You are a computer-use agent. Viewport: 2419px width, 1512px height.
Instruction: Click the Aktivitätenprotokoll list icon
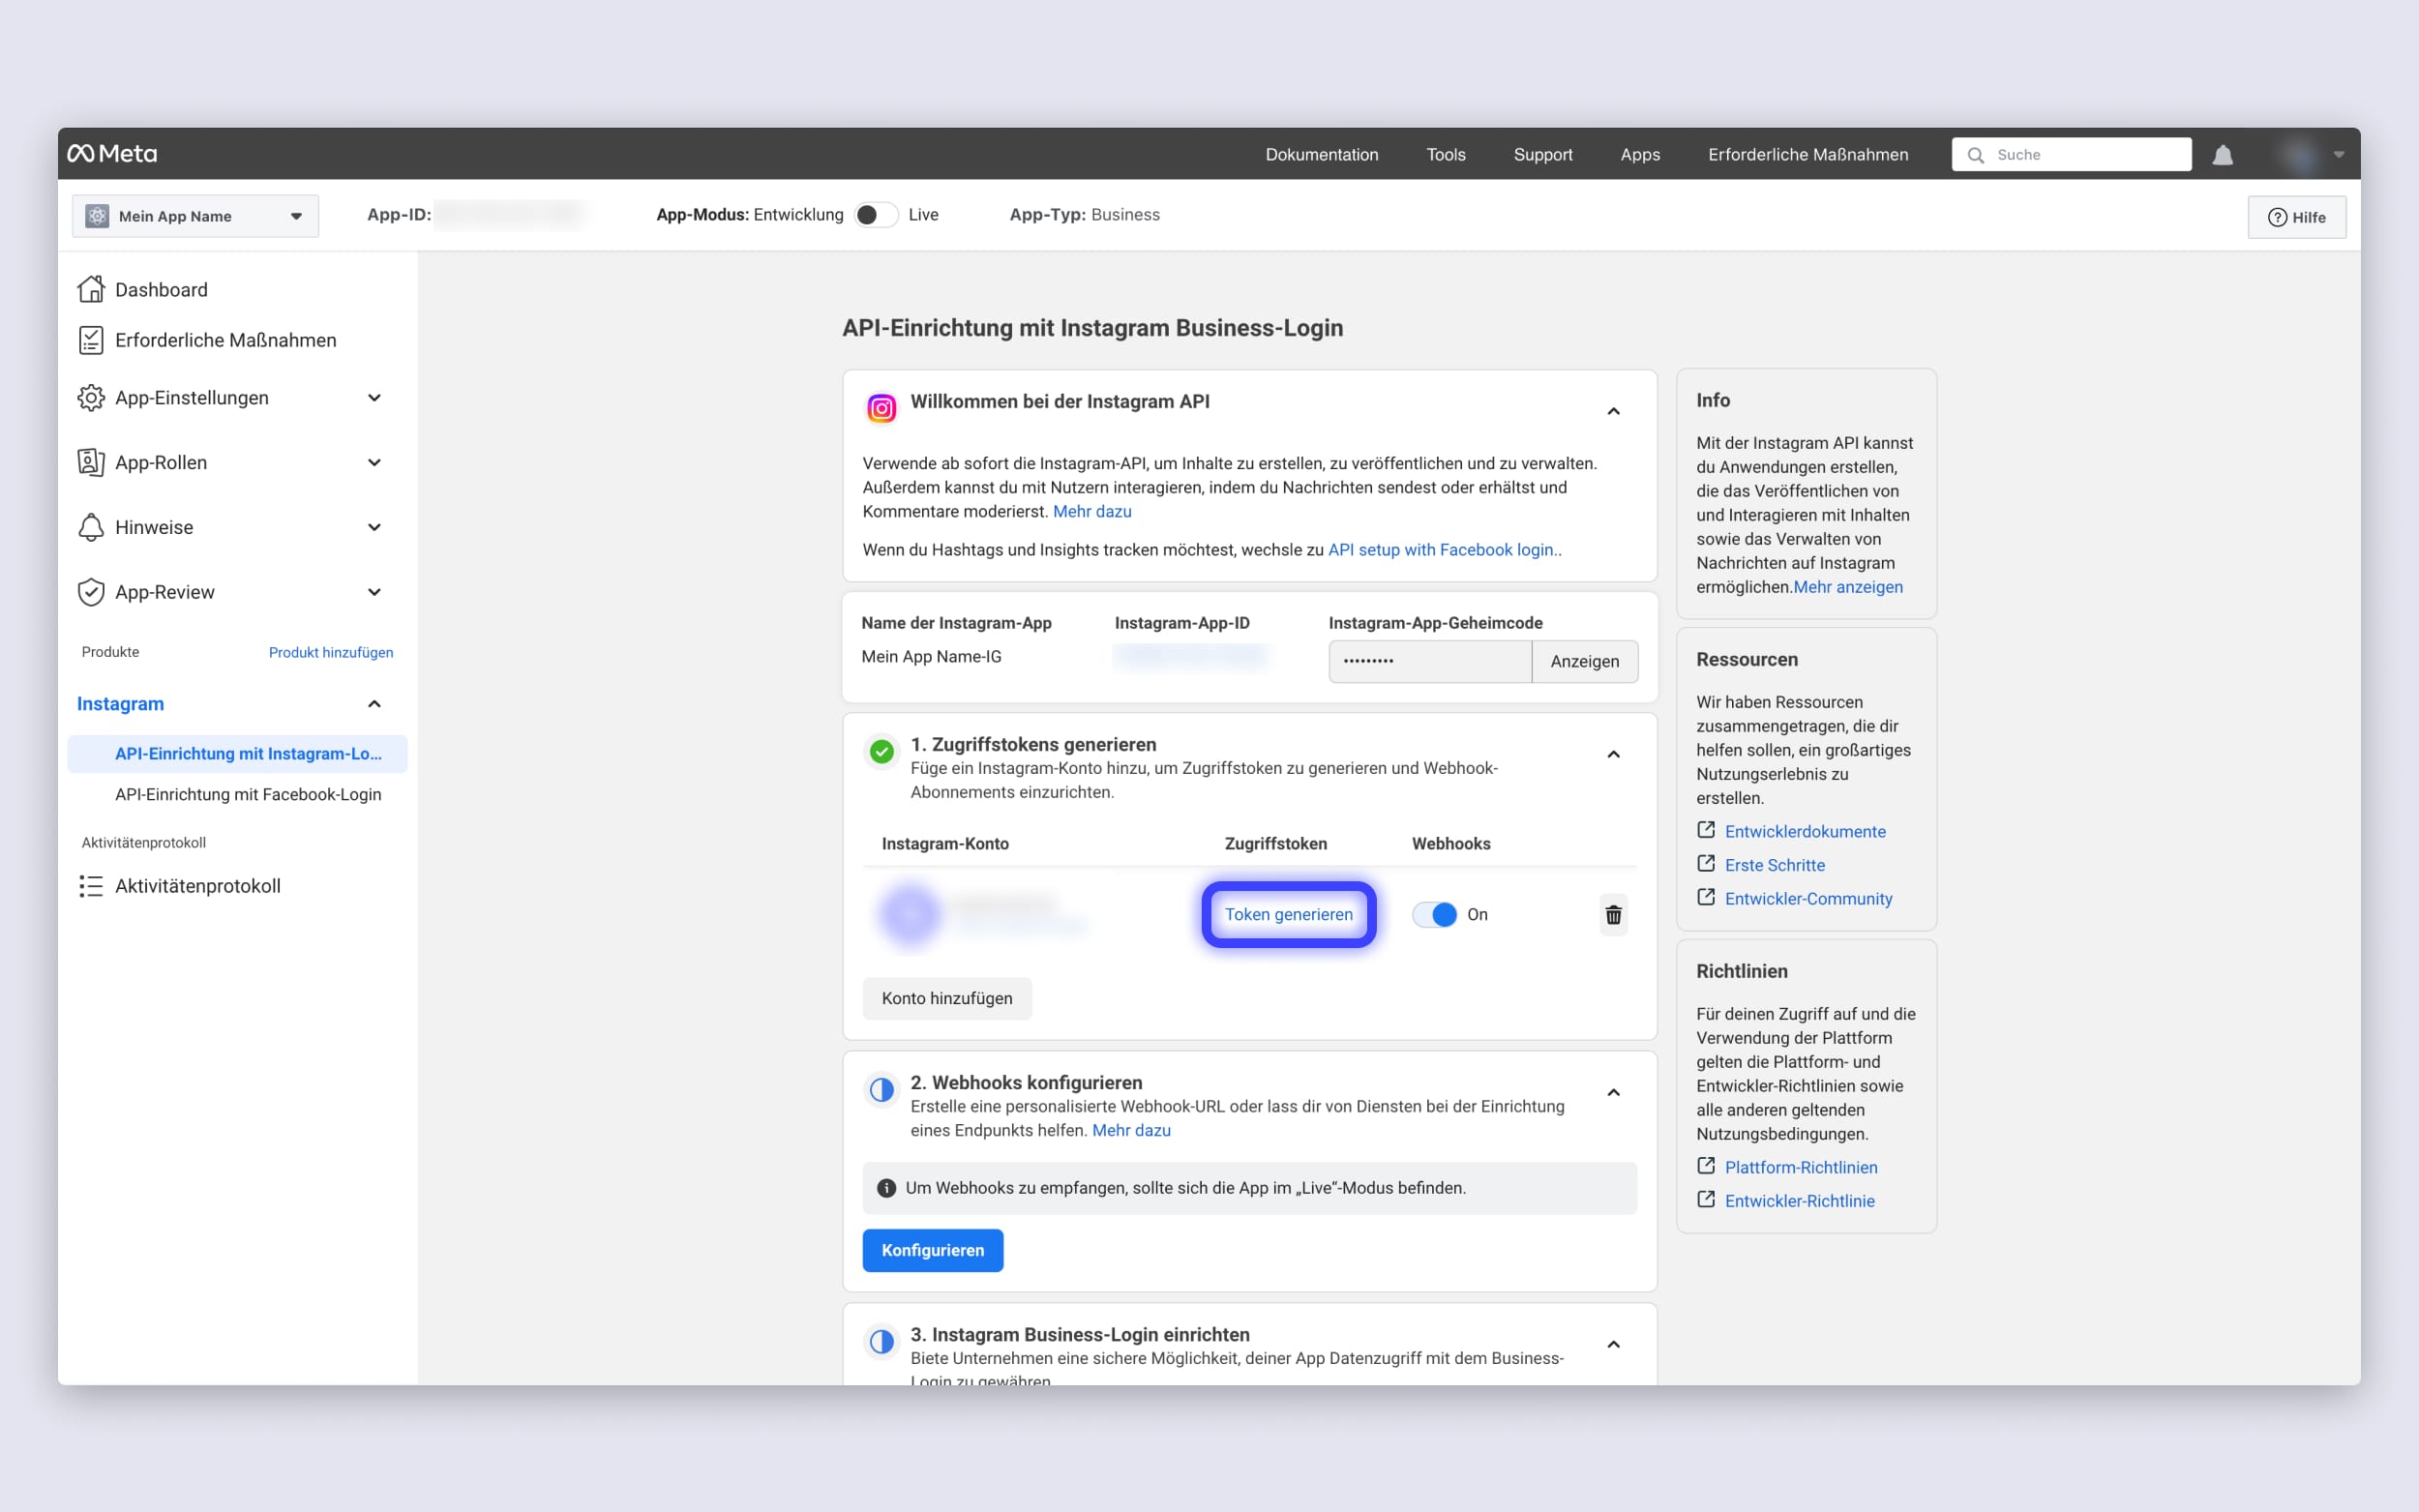(x=91, y=886)
